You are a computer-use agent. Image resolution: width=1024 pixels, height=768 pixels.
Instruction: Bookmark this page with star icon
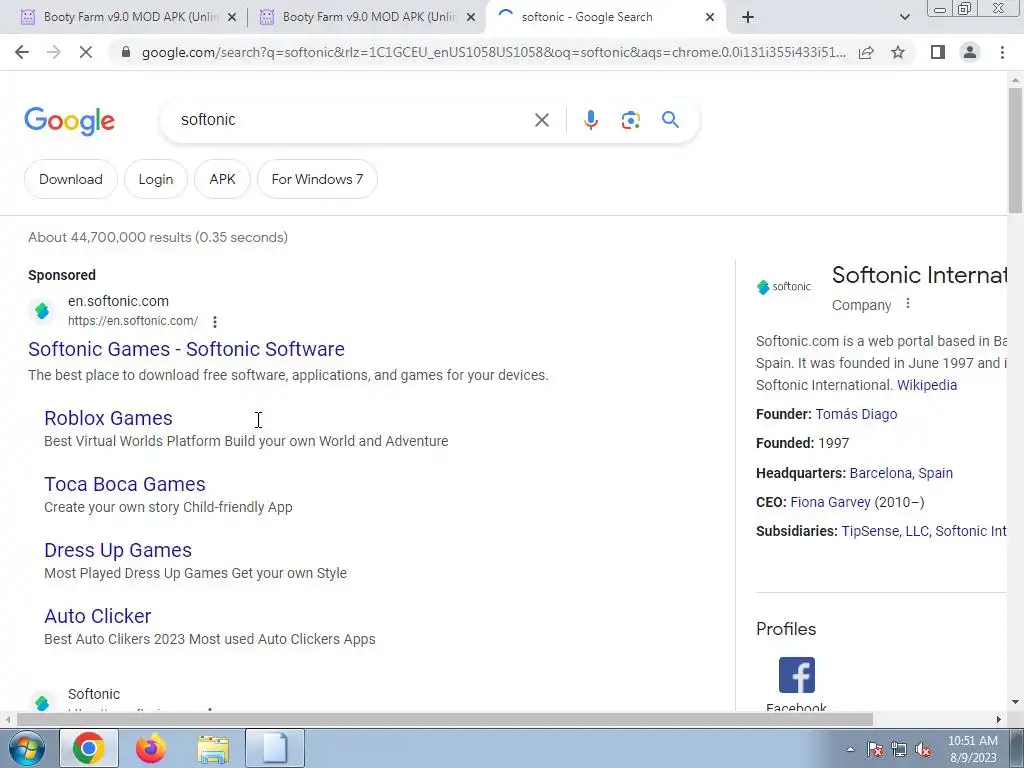point(898,52)
